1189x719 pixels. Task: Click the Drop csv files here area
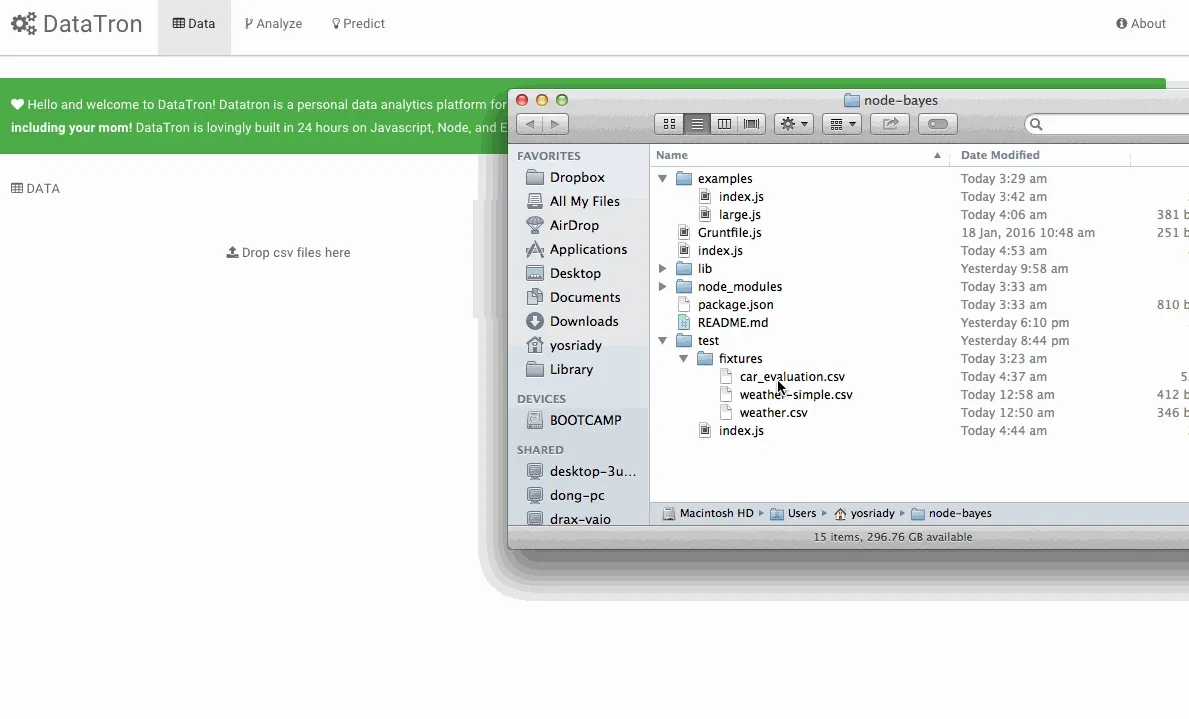coord(288,253)
